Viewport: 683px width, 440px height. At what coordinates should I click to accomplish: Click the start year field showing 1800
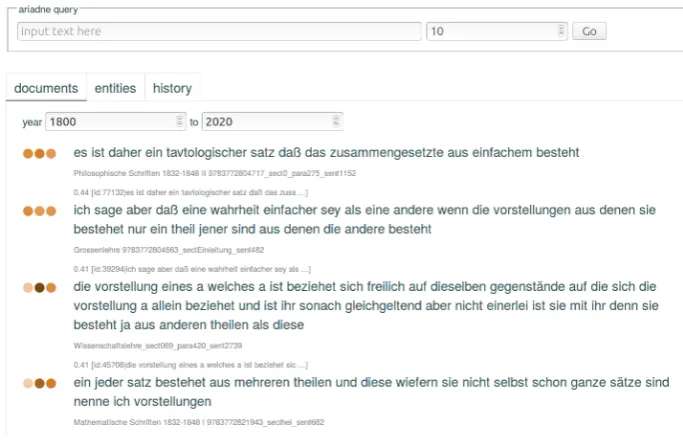pyautogui.click(x=115, y=122)
